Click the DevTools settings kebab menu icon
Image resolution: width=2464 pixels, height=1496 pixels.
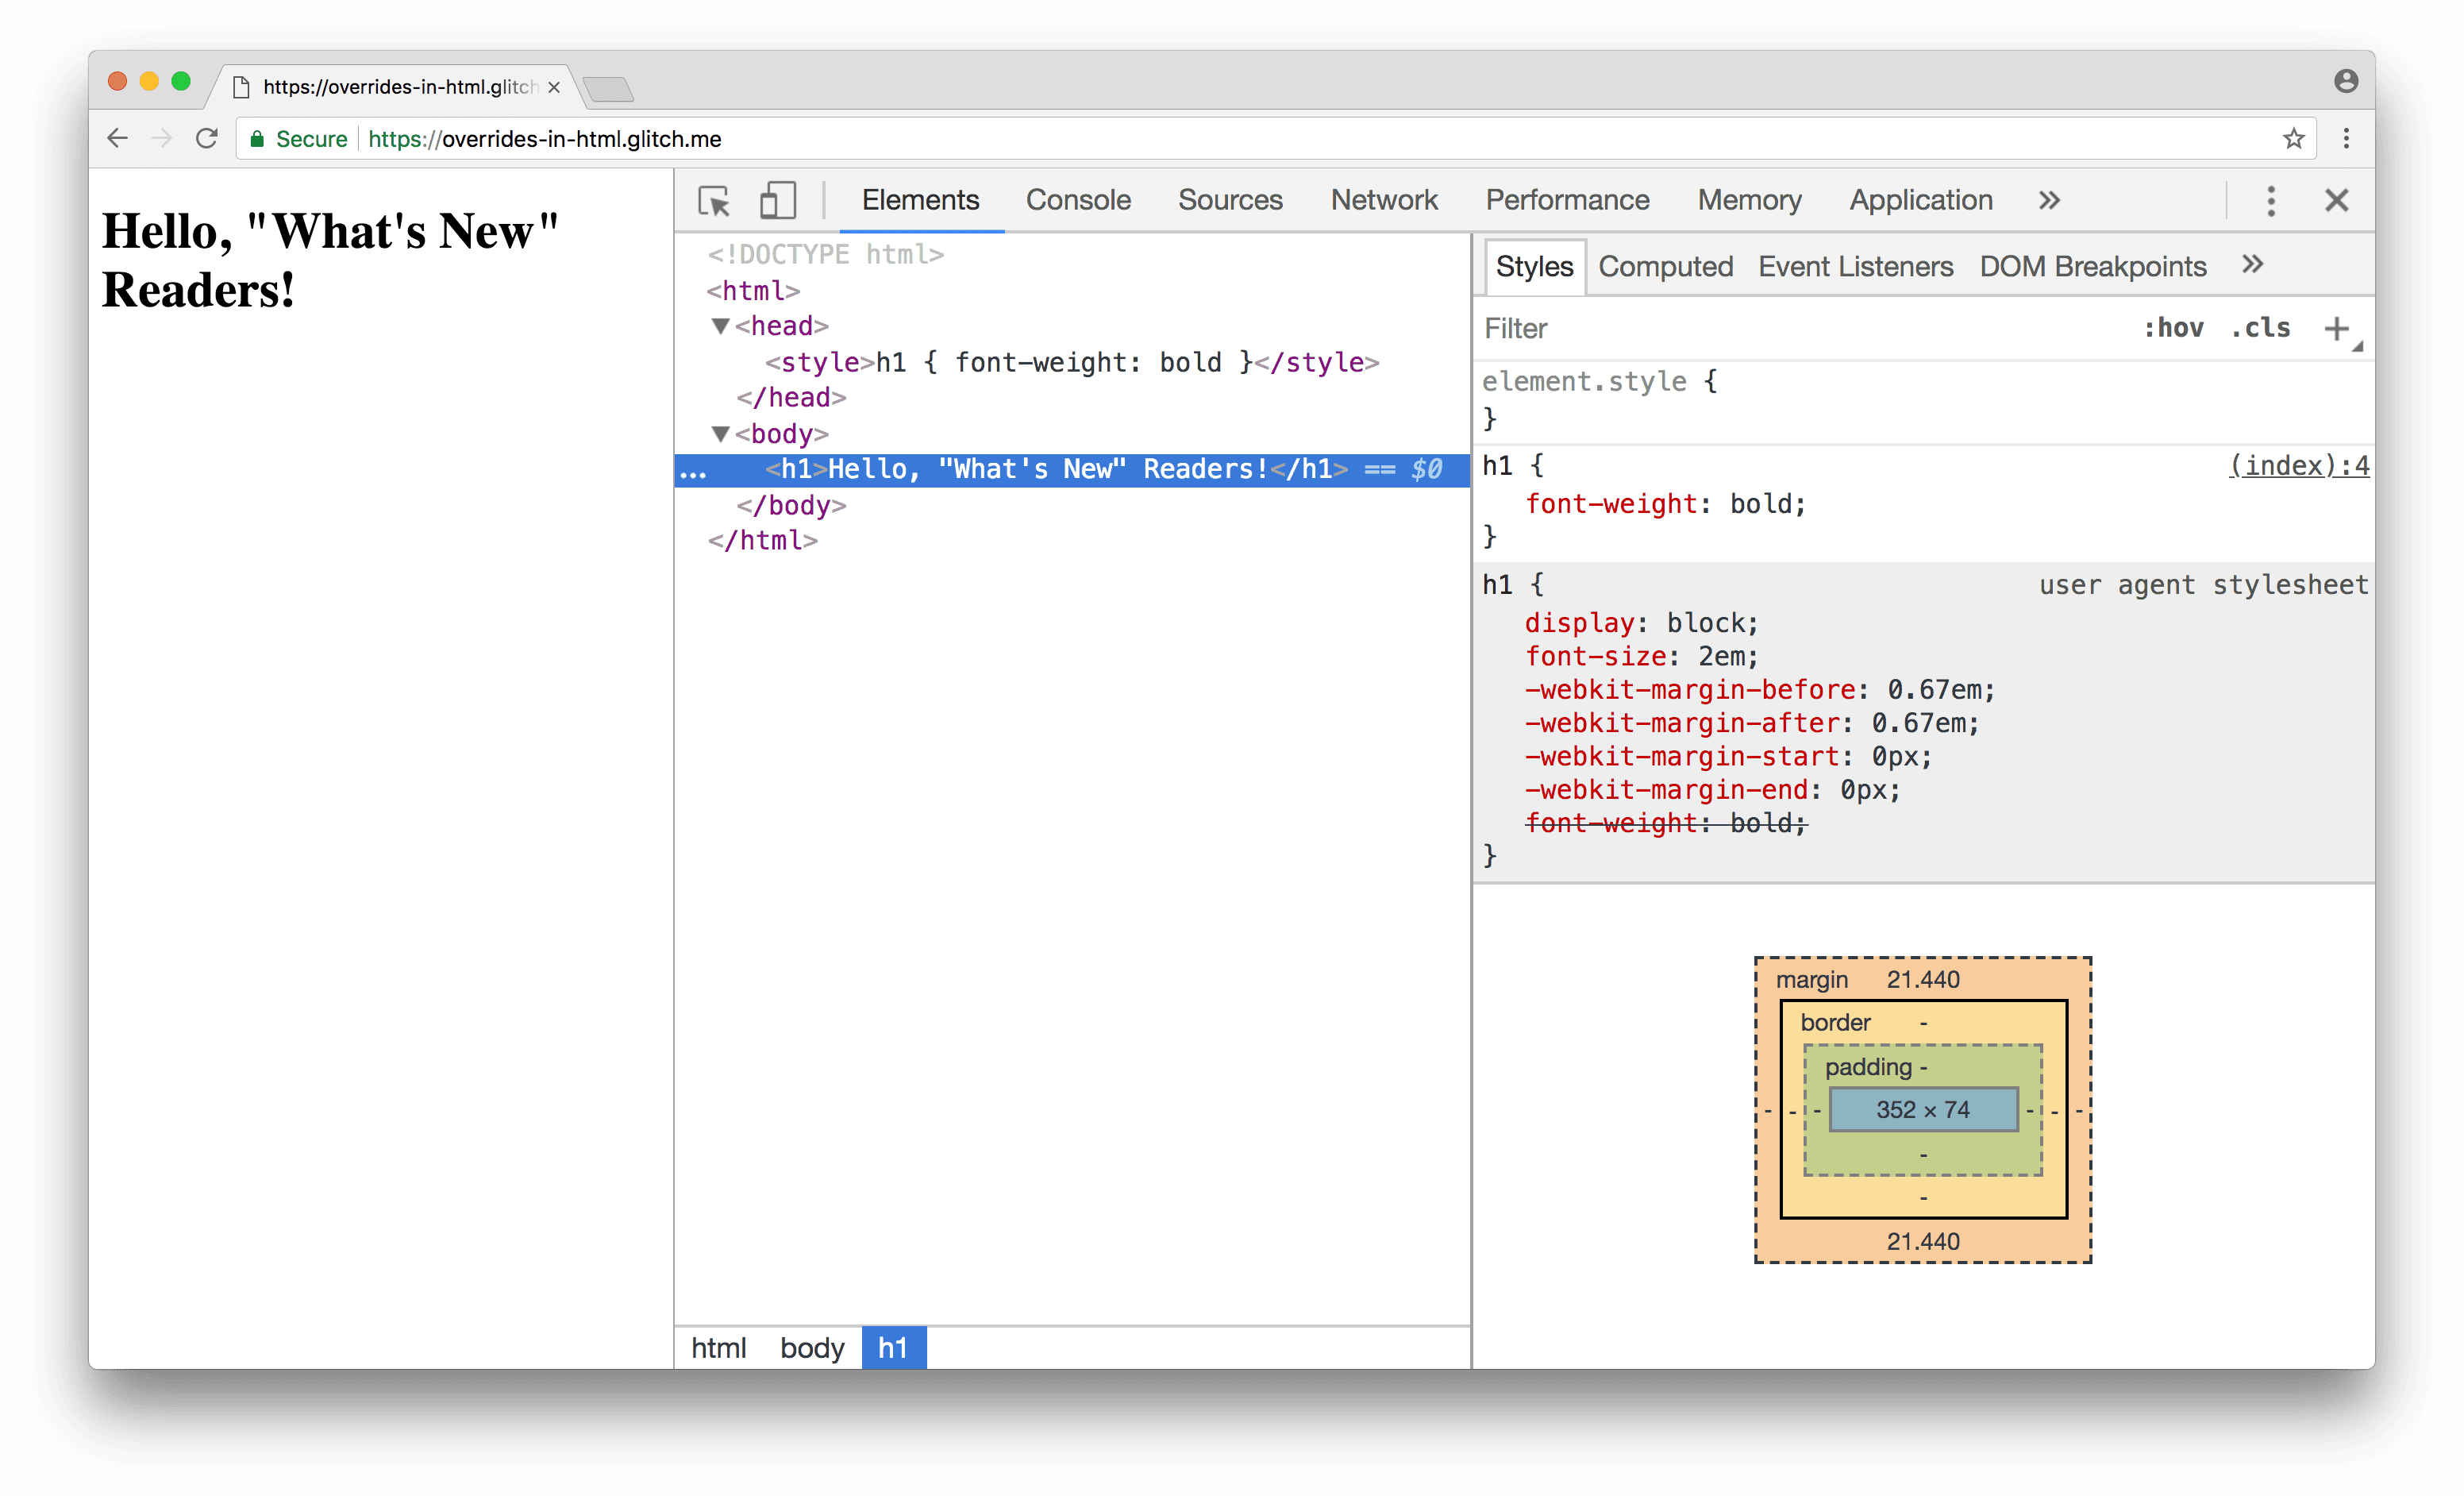(x=2272, y=197)
